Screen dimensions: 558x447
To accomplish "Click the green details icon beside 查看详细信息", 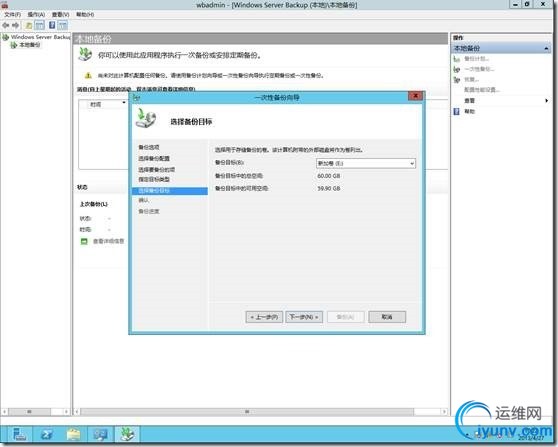I will tap(84, 241).
